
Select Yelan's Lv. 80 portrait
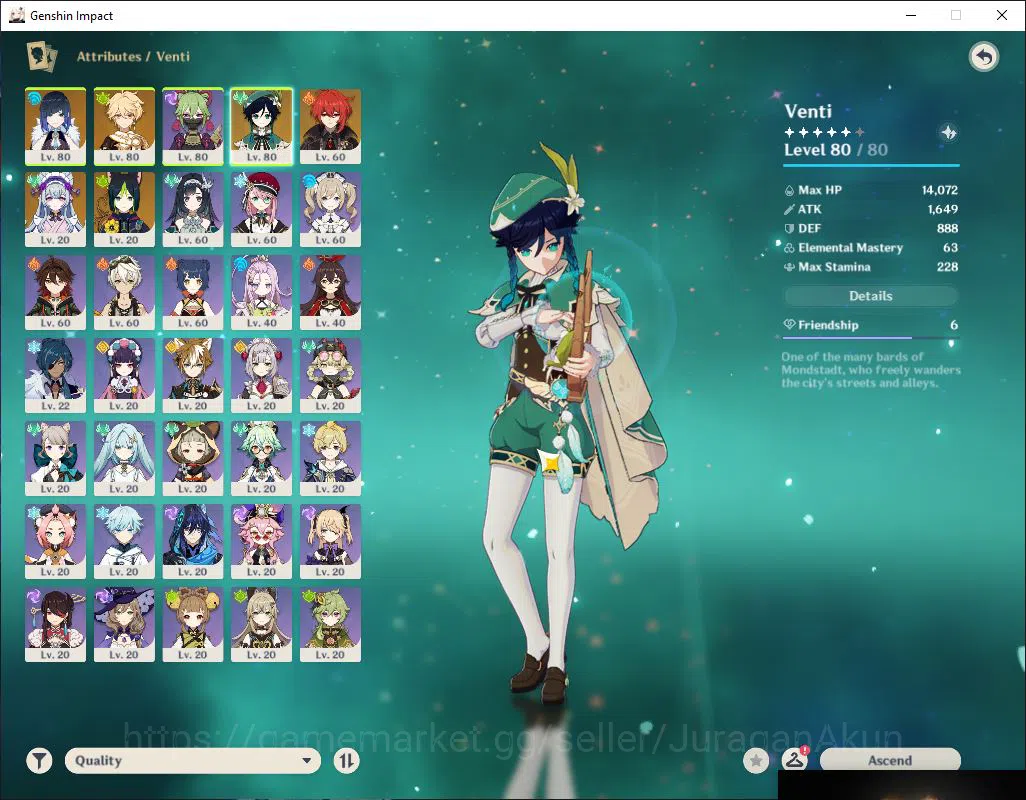56,126
